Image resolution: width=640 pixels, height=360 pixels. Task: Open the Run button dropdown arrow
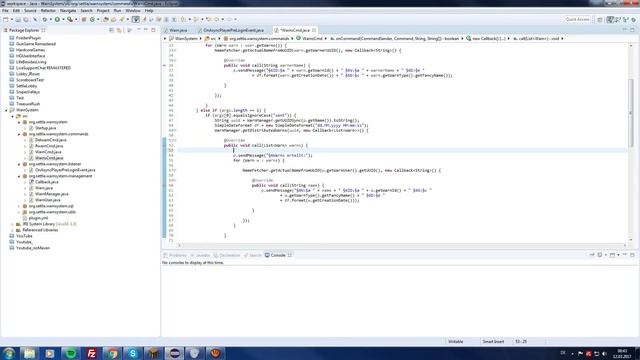point(63,19)
